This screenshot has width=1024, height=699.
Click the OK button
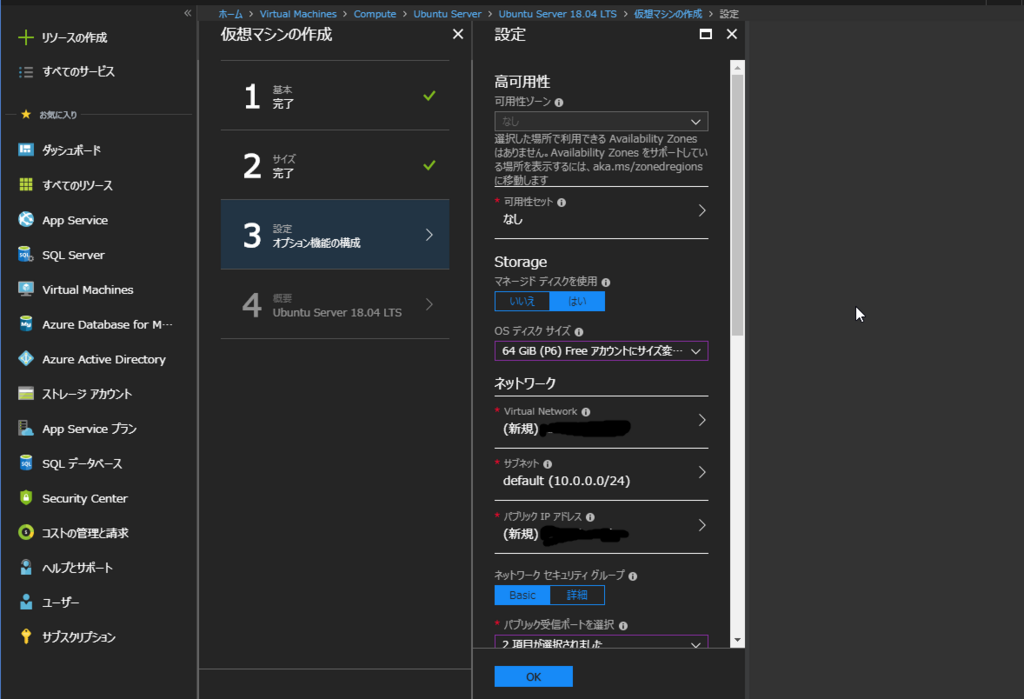tap(534, 677)
